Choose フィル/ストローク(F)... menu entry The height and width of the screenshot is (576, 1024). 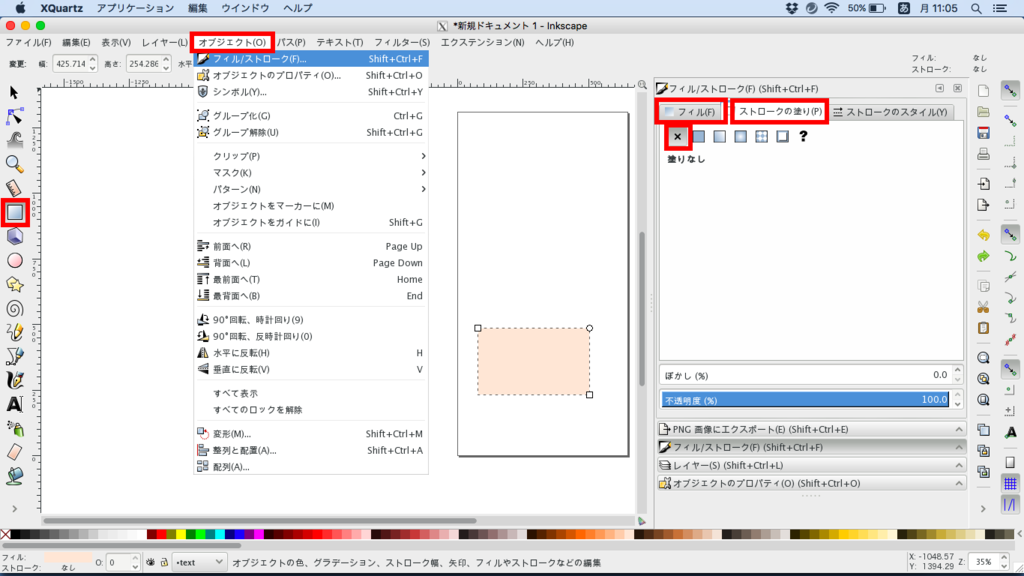[x=312, y=59]
